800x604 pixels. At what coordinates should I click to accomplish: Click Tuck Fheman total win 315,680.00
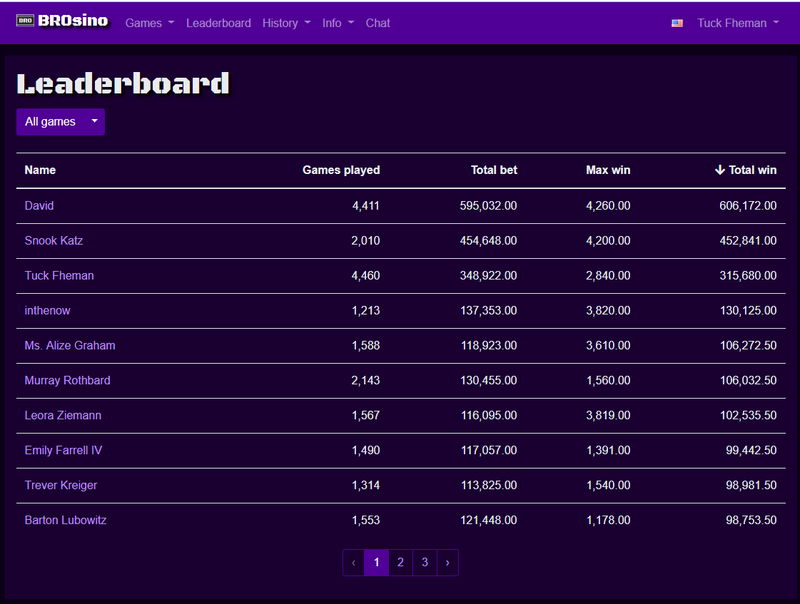[748, 275]
